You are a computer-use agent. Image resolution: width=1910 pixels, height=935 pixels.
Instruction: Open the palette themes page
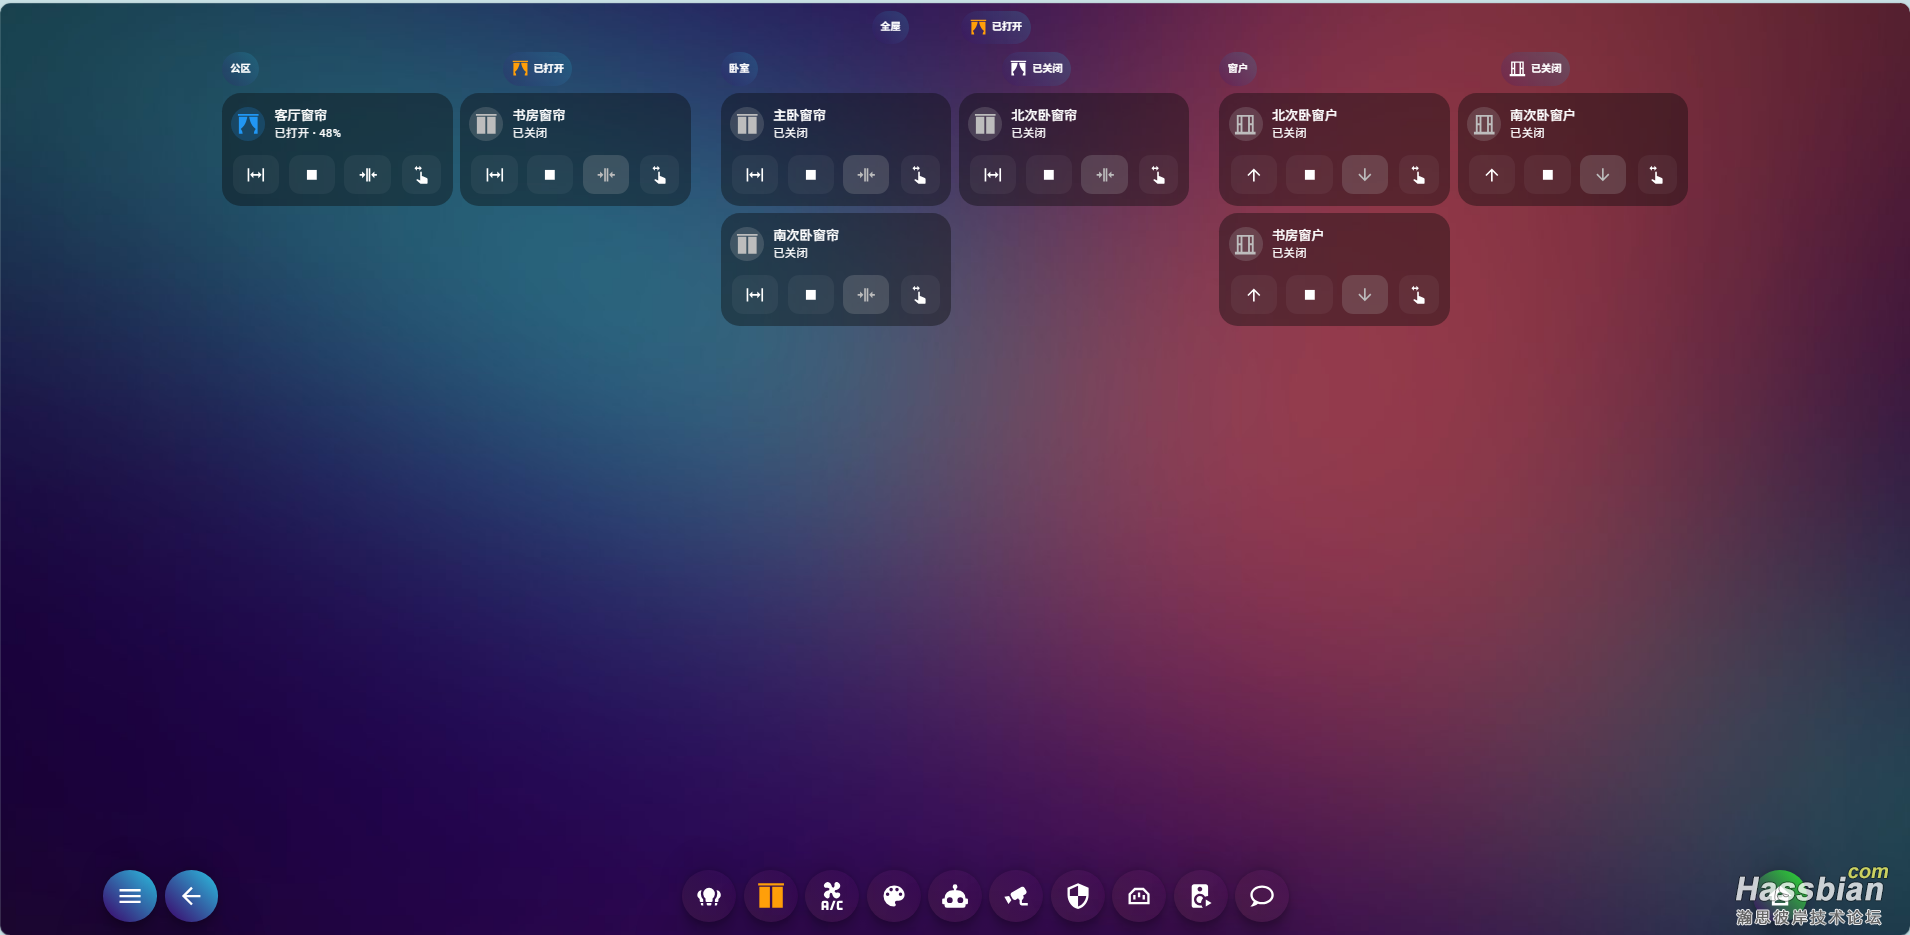[894, 896]
